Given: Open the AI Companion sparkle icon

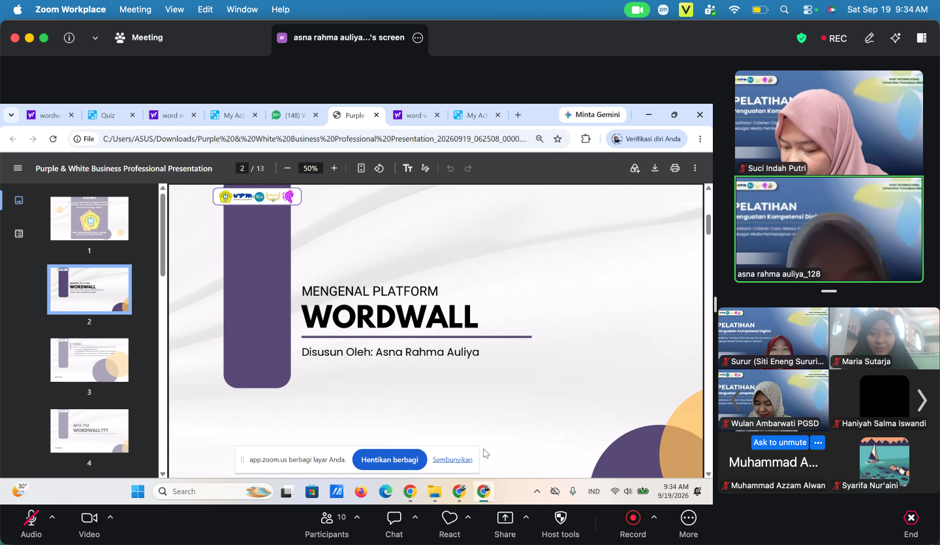Looking at the screenshot, I should tap(896, 38).
